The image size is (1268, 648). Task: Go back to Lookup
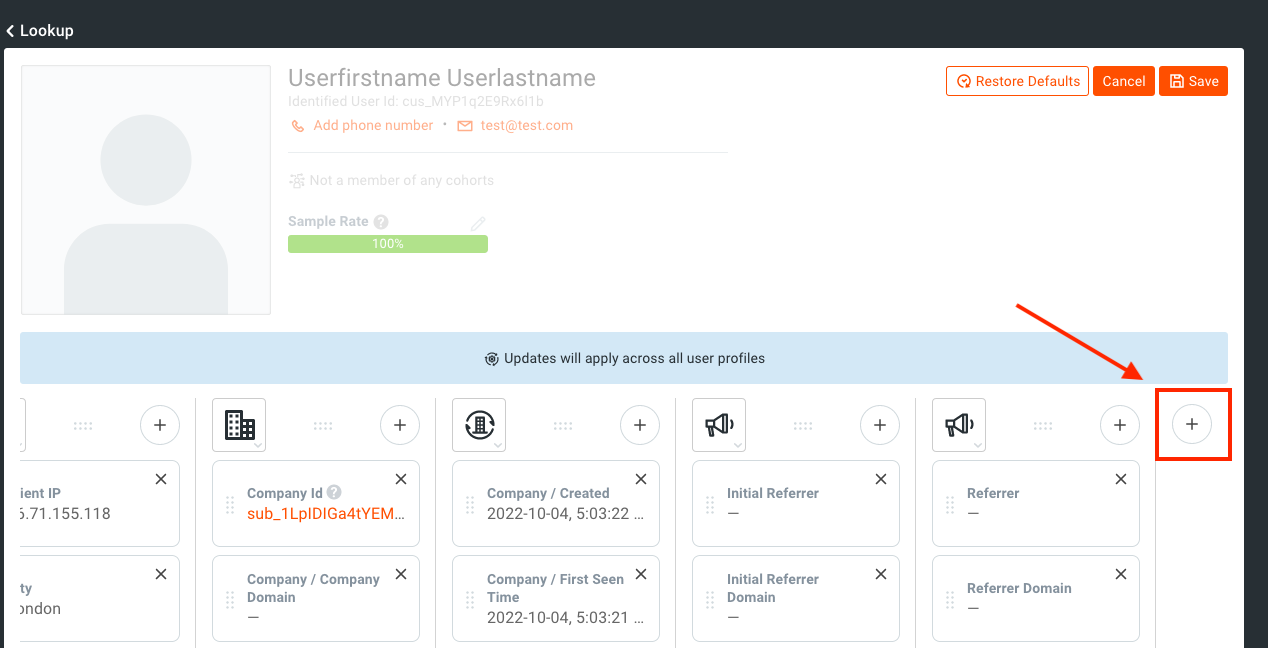40,31
